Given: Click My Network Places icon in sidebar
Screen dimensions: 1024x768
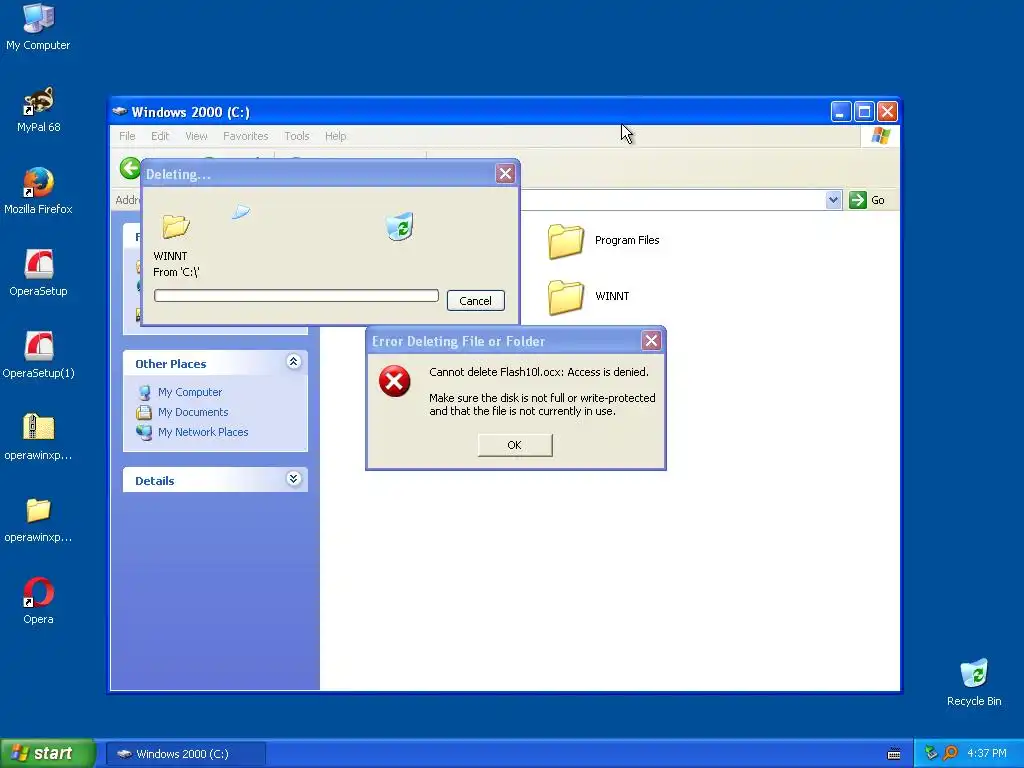Looking at the screenshot, I should point(144,432).
